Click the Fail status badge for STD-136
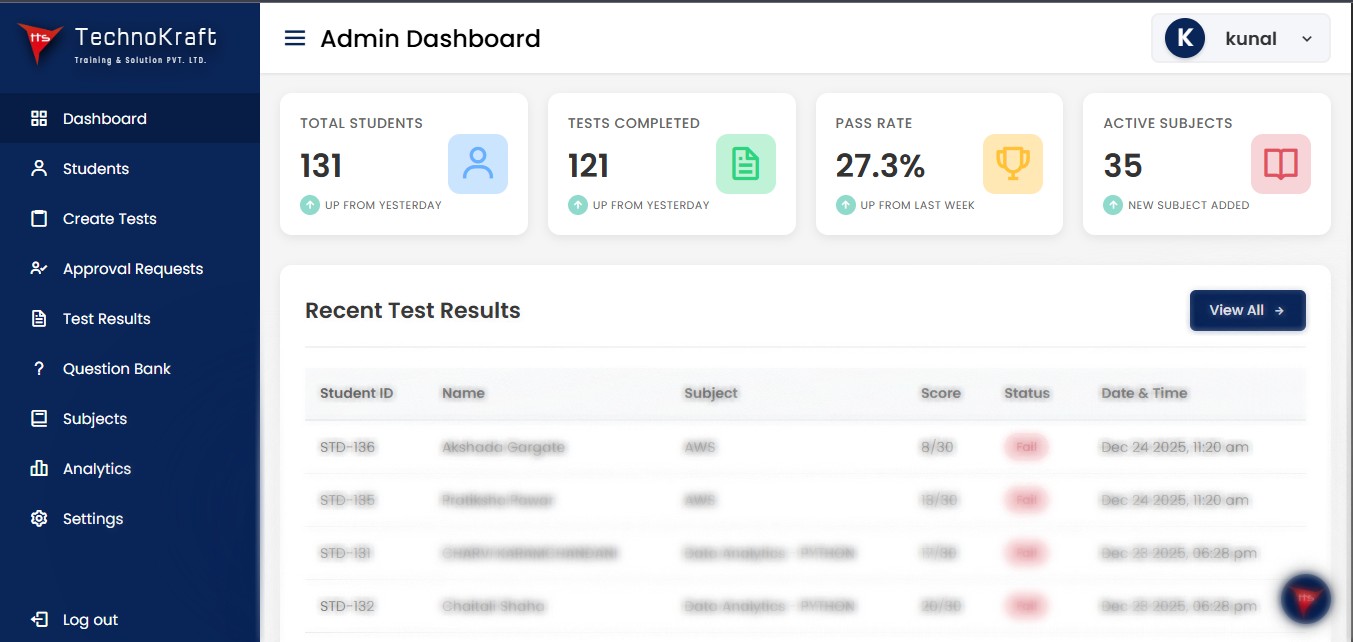The image size is (1353, 642). tap(1026, 447)
